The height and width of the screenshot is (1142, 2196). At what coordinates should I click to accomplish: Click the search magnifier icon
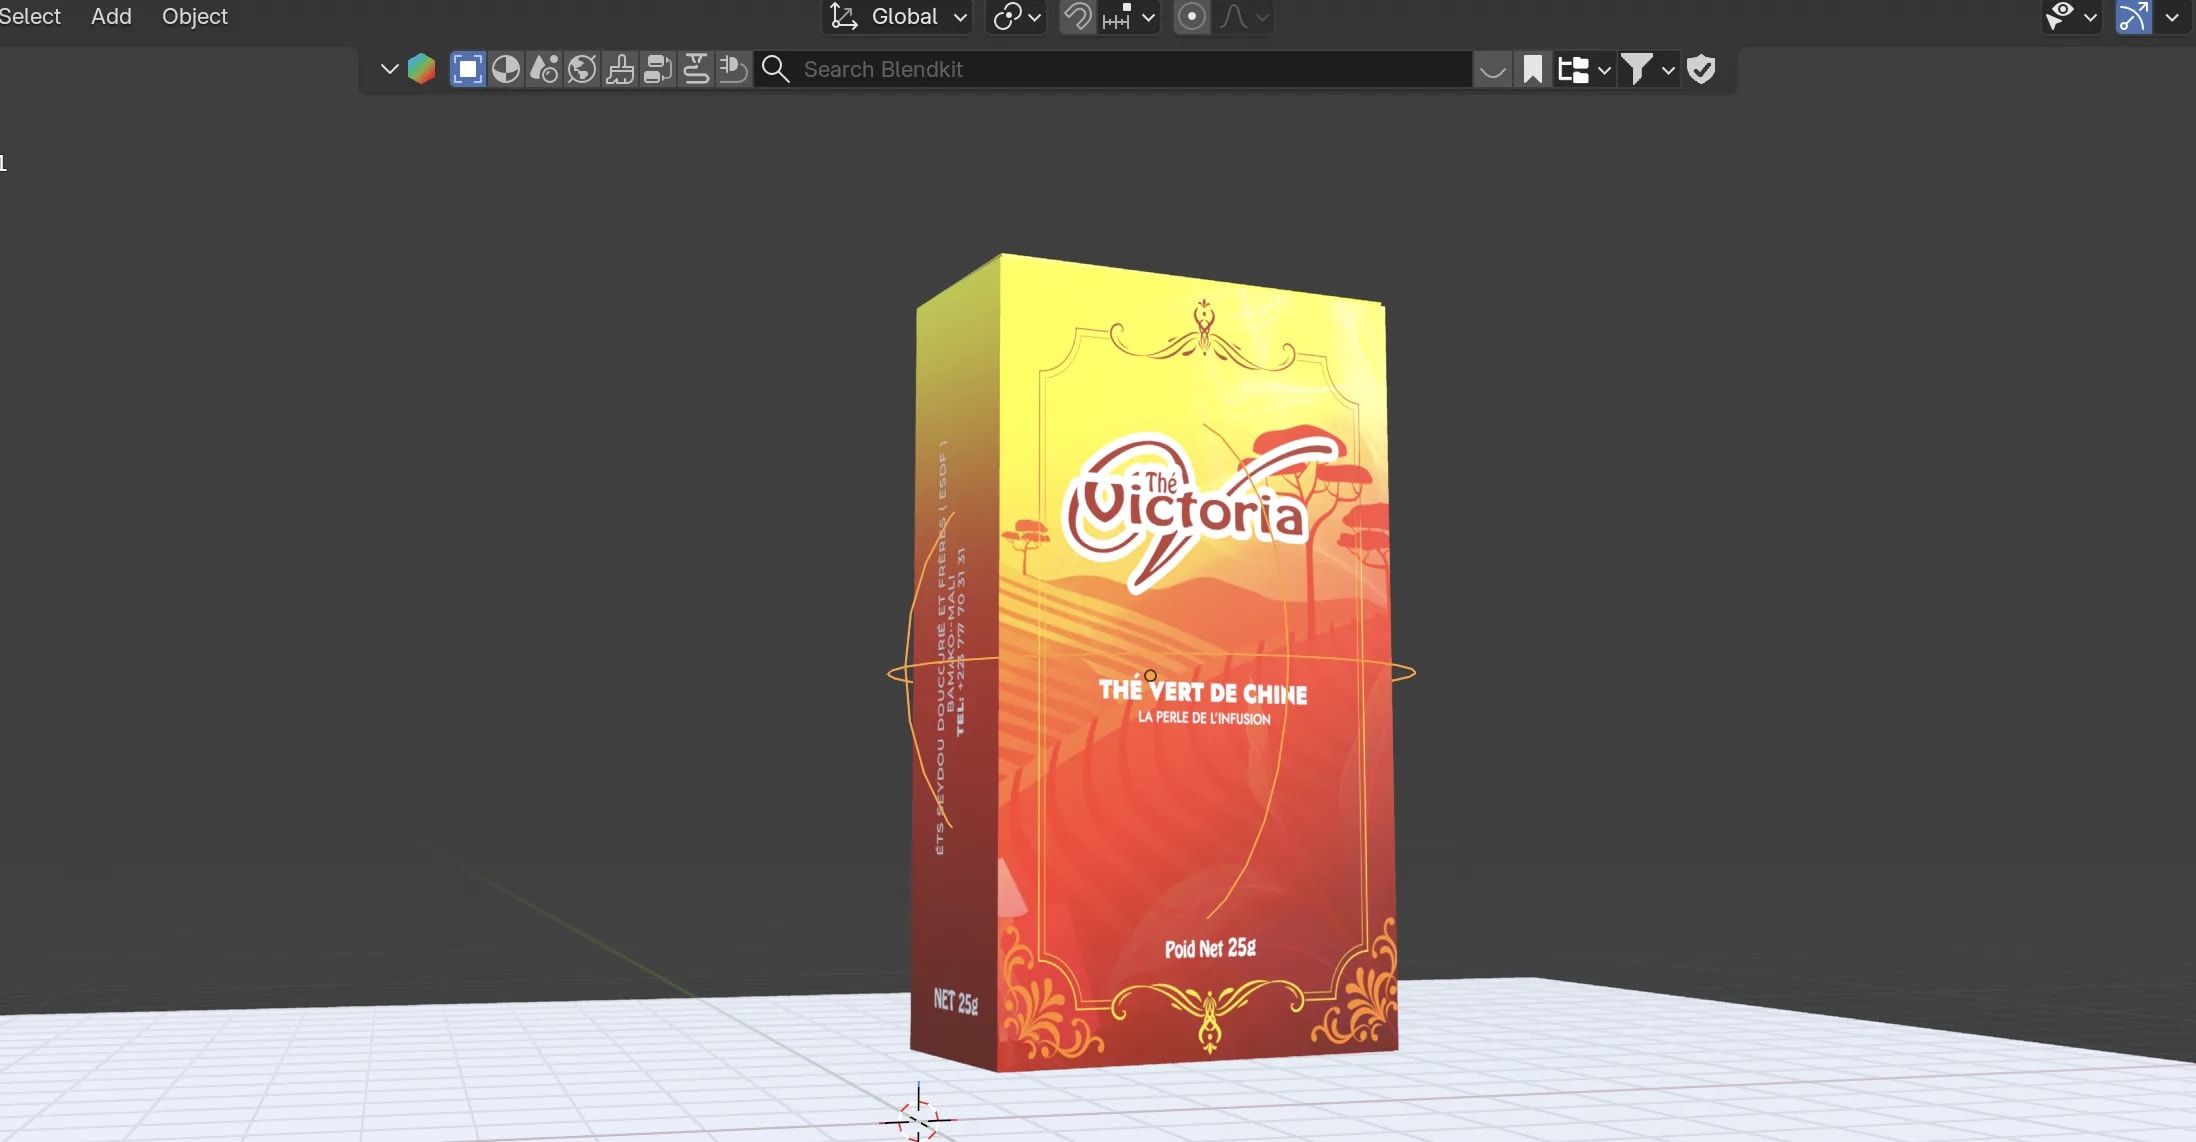click(776, 69)
